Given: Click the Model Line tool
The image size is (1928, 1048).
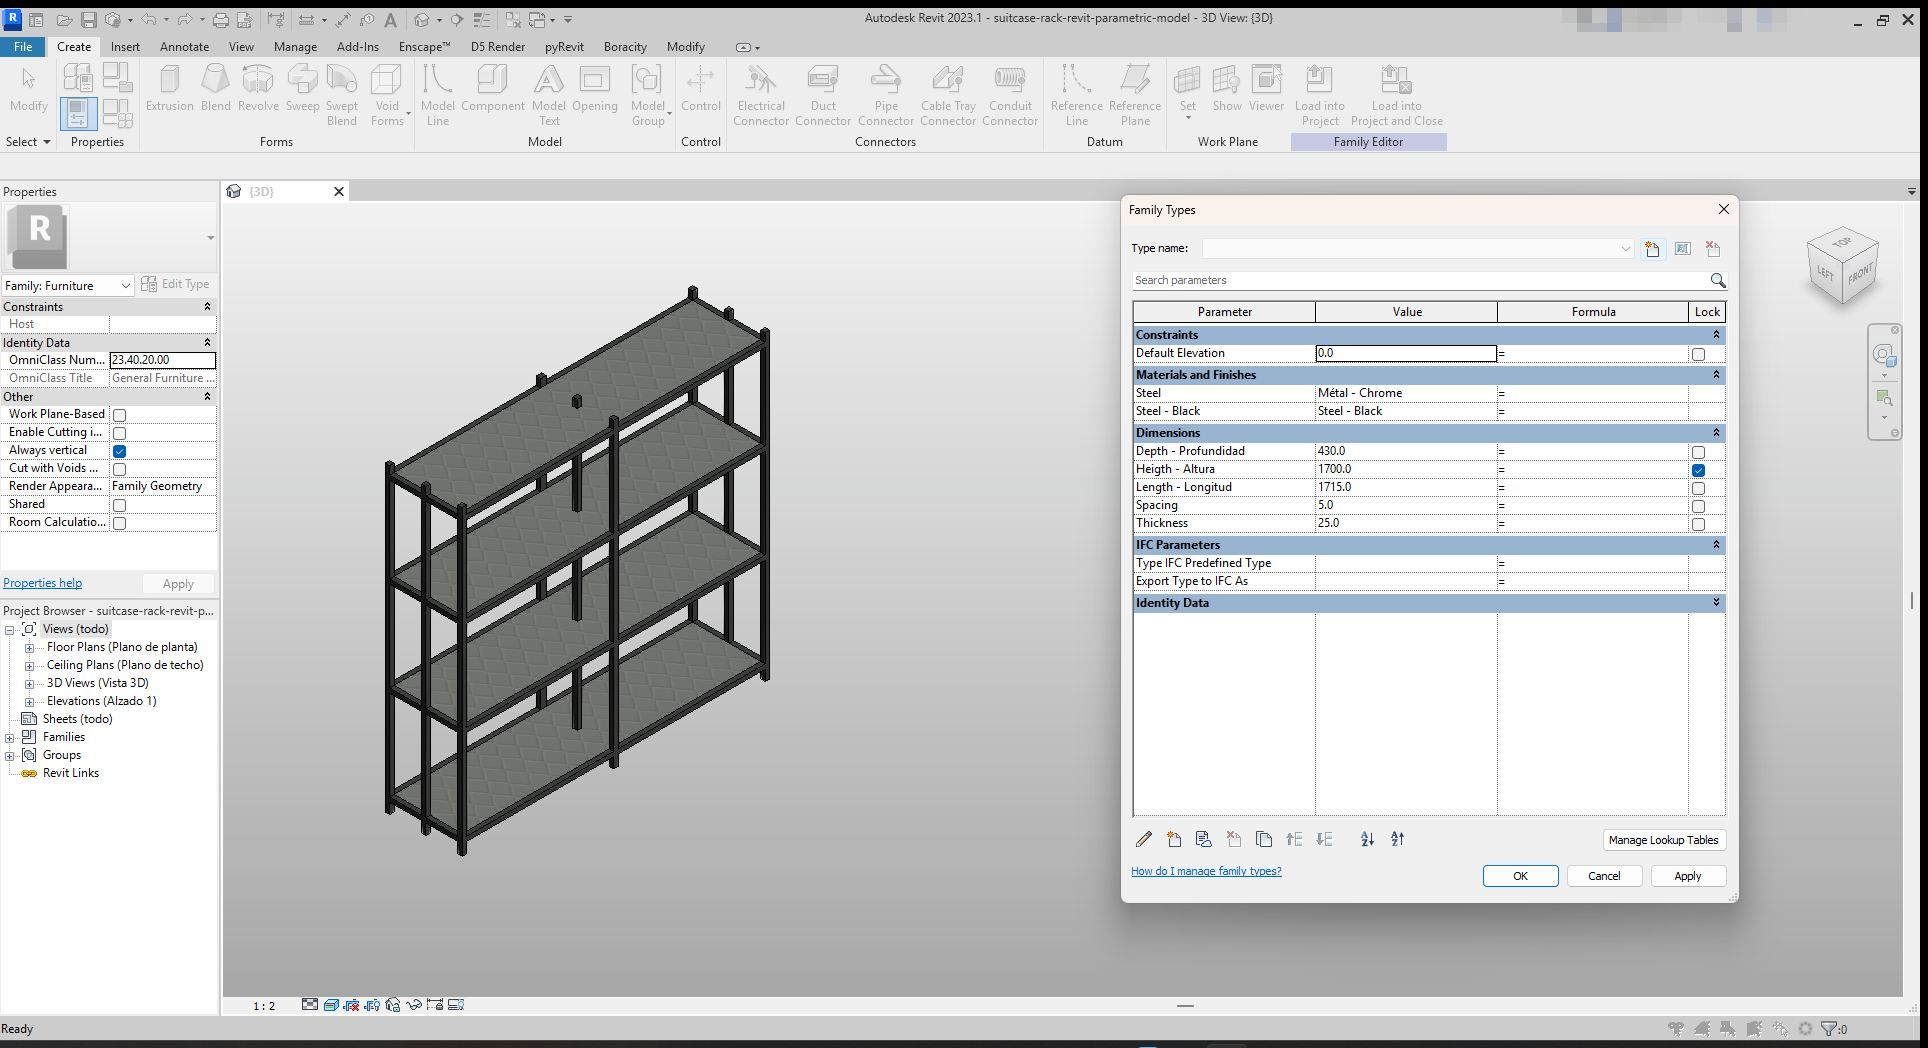Looking at the screenshot, I should click(x=437, y=95).
